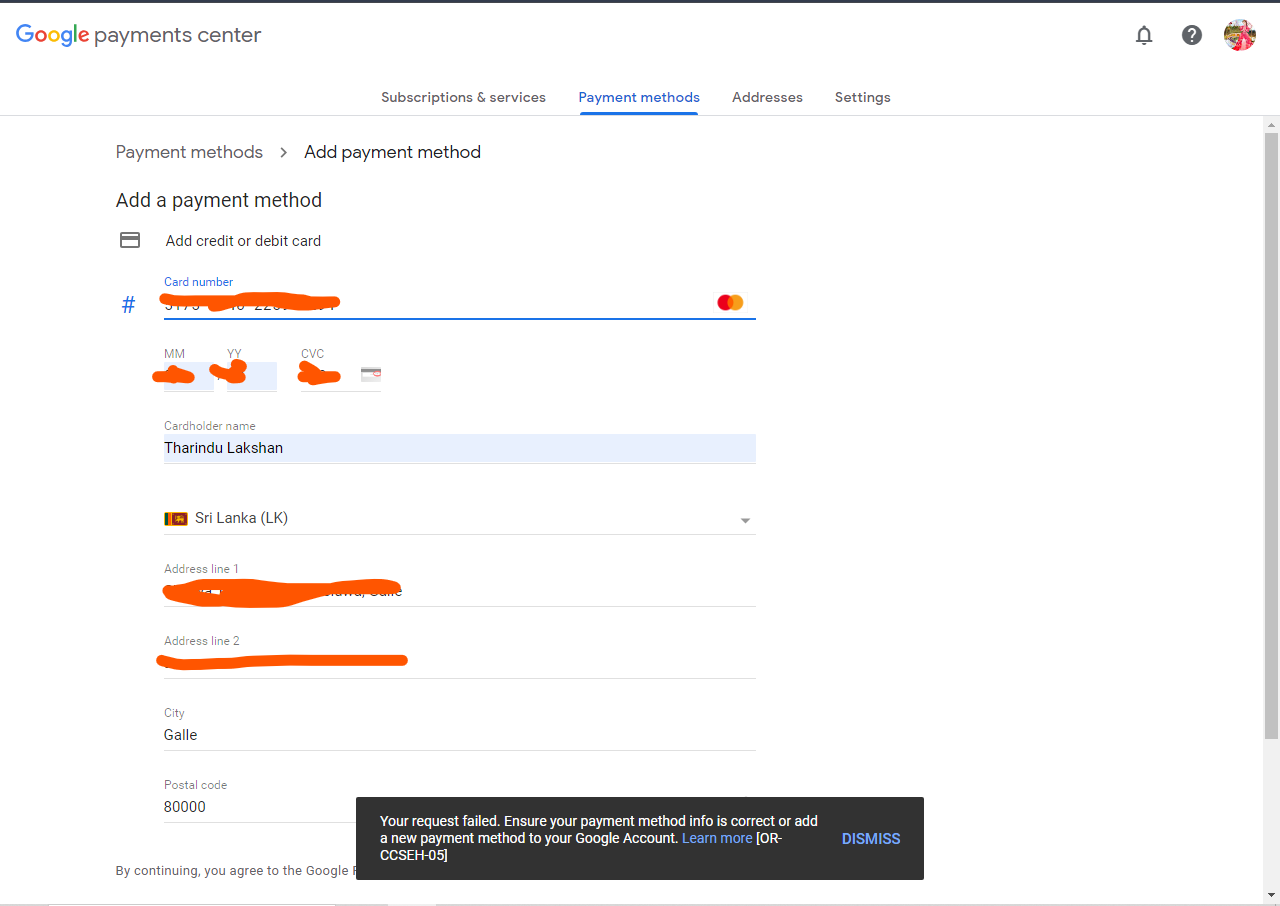The image size is (1280, 906).
Task: Click the Add a payment method heading
Action: (219, 200)
